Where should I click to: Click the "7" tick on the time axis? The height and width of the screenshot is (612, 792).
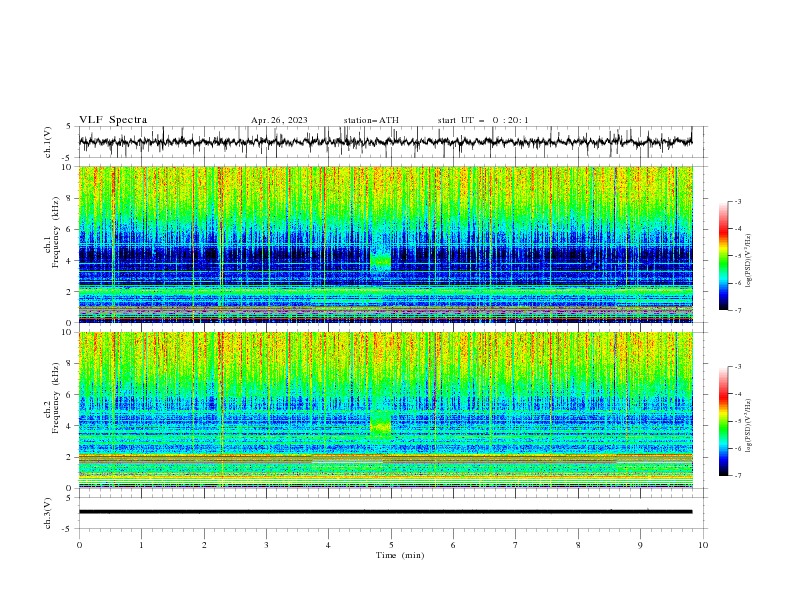pyautogui.click(x=516, y=545)
